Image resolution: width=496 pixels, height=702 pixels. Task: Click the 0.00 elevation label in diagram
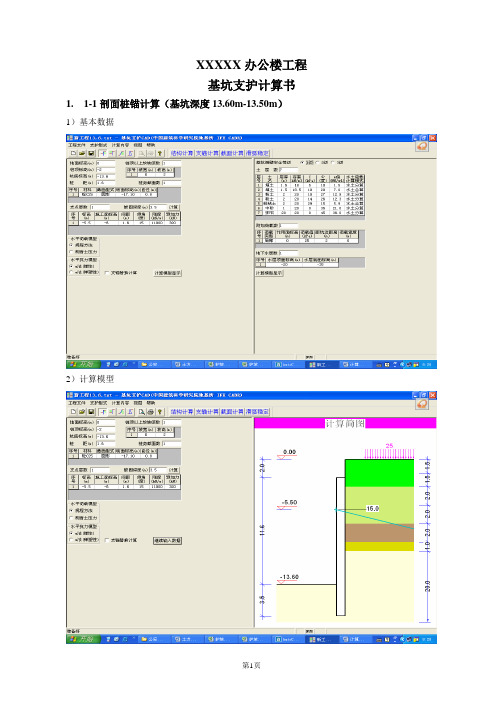click(x=290, y=452)
